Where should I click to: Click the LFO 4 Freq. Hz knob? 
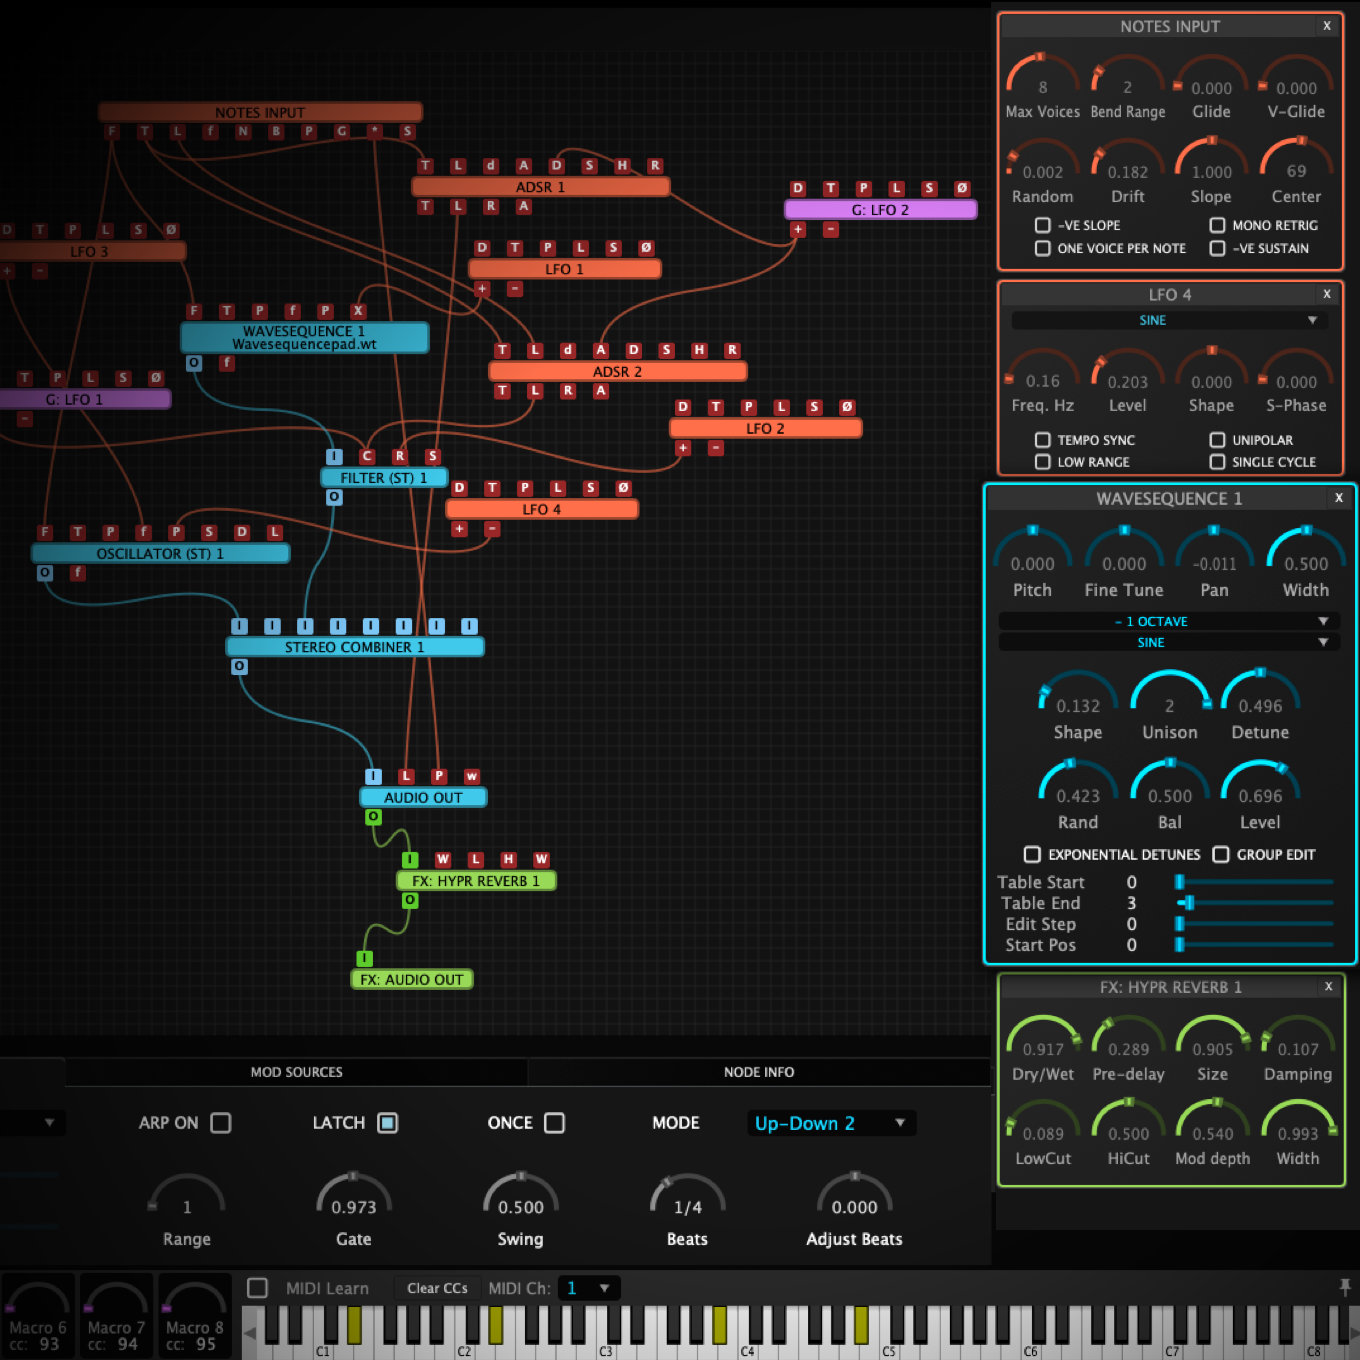pyautogui.click(x=1042, y=374)
